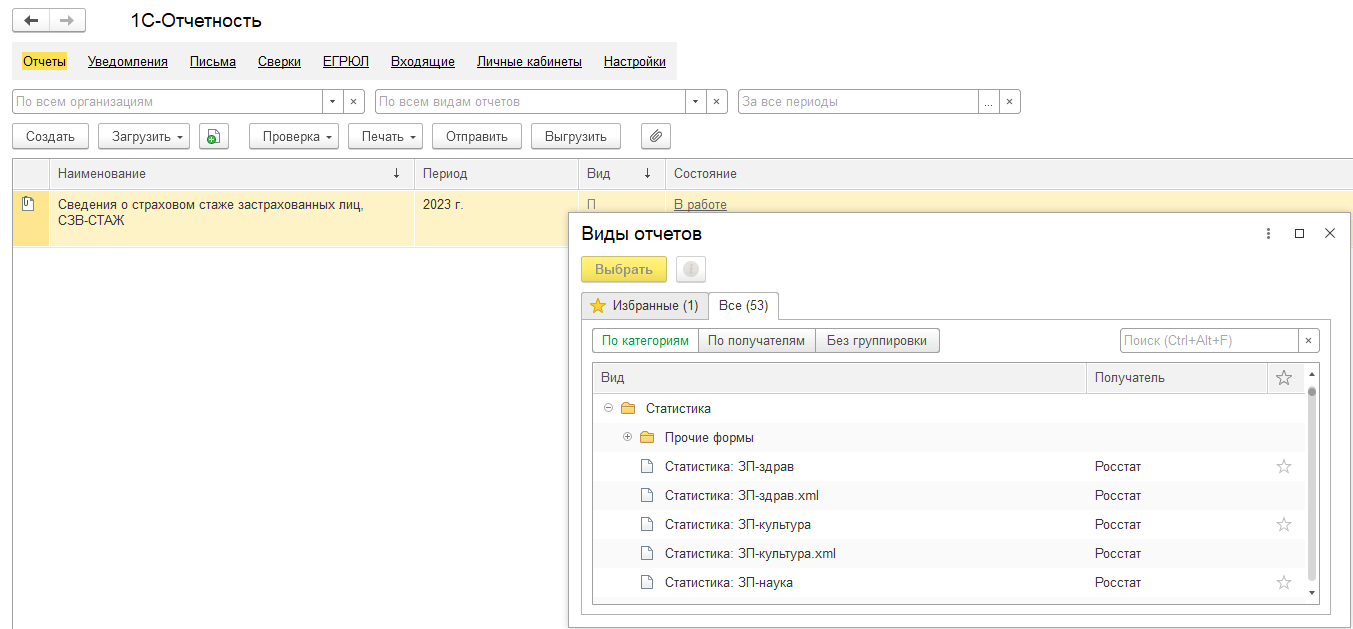Open the report types dropdown arrow

[696, 102]
